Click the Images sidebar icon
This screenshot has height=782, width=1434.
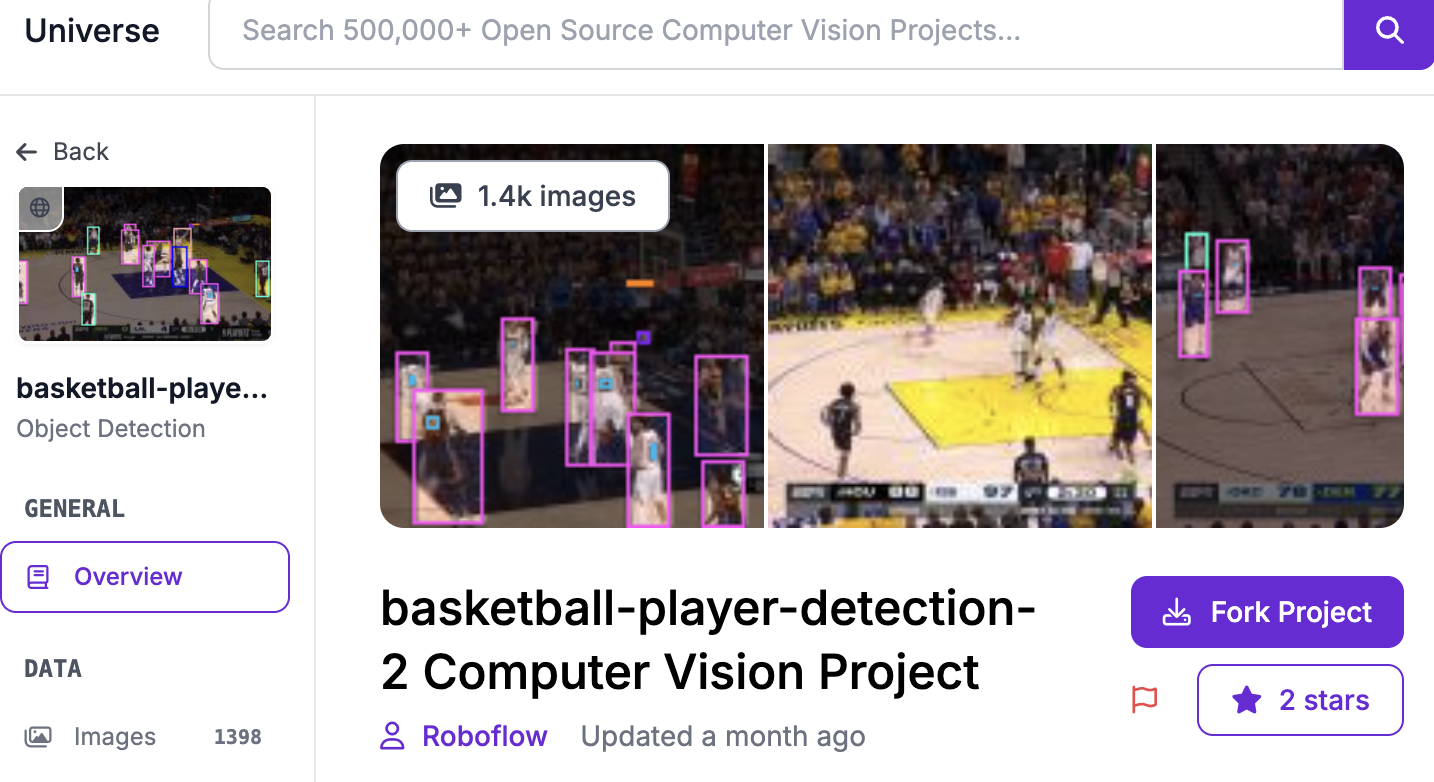[x=38, y=737]
